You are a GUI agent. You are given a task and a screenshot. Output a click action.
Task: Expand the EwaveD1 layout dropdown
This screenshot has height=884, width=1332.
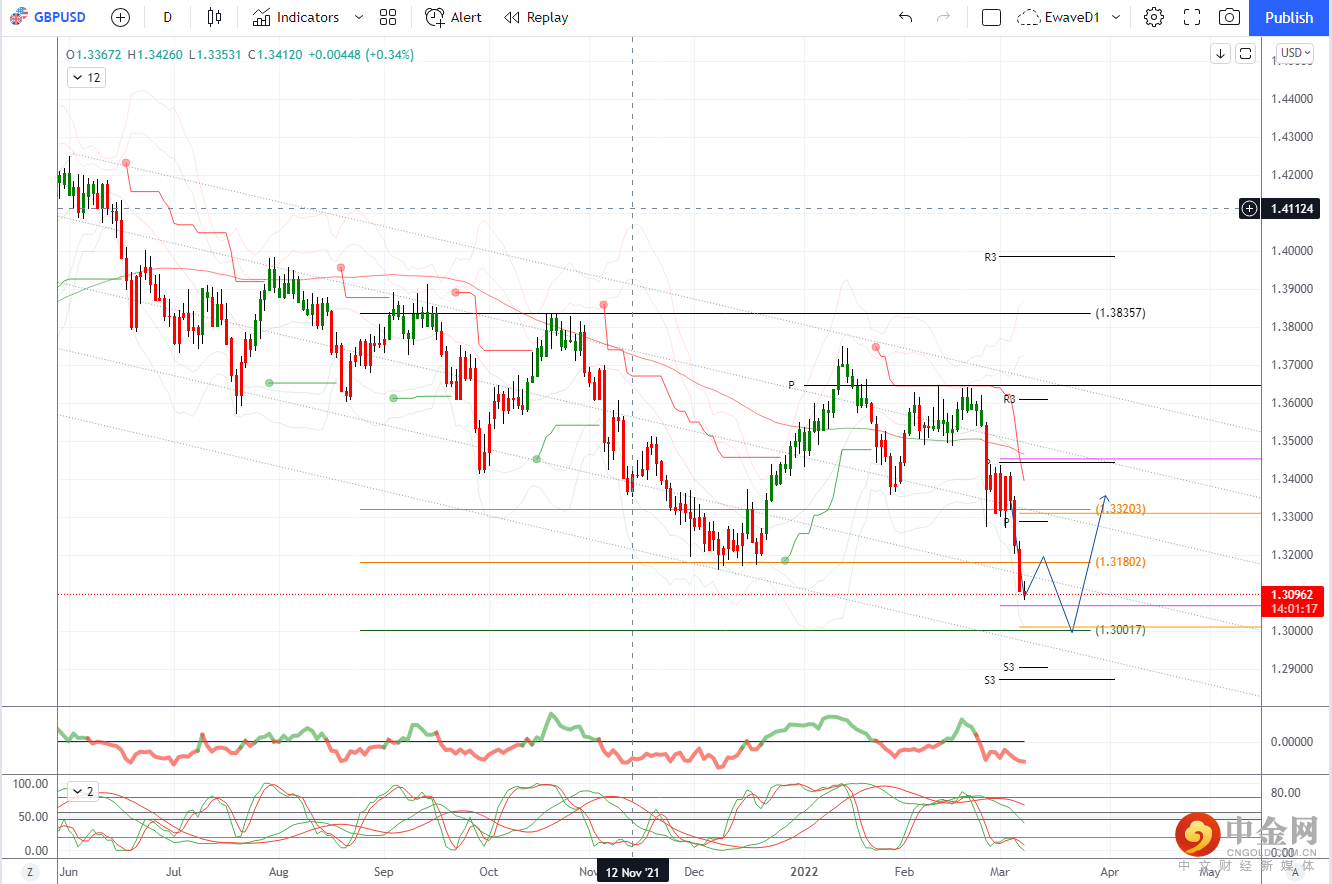coord(1116,17)
